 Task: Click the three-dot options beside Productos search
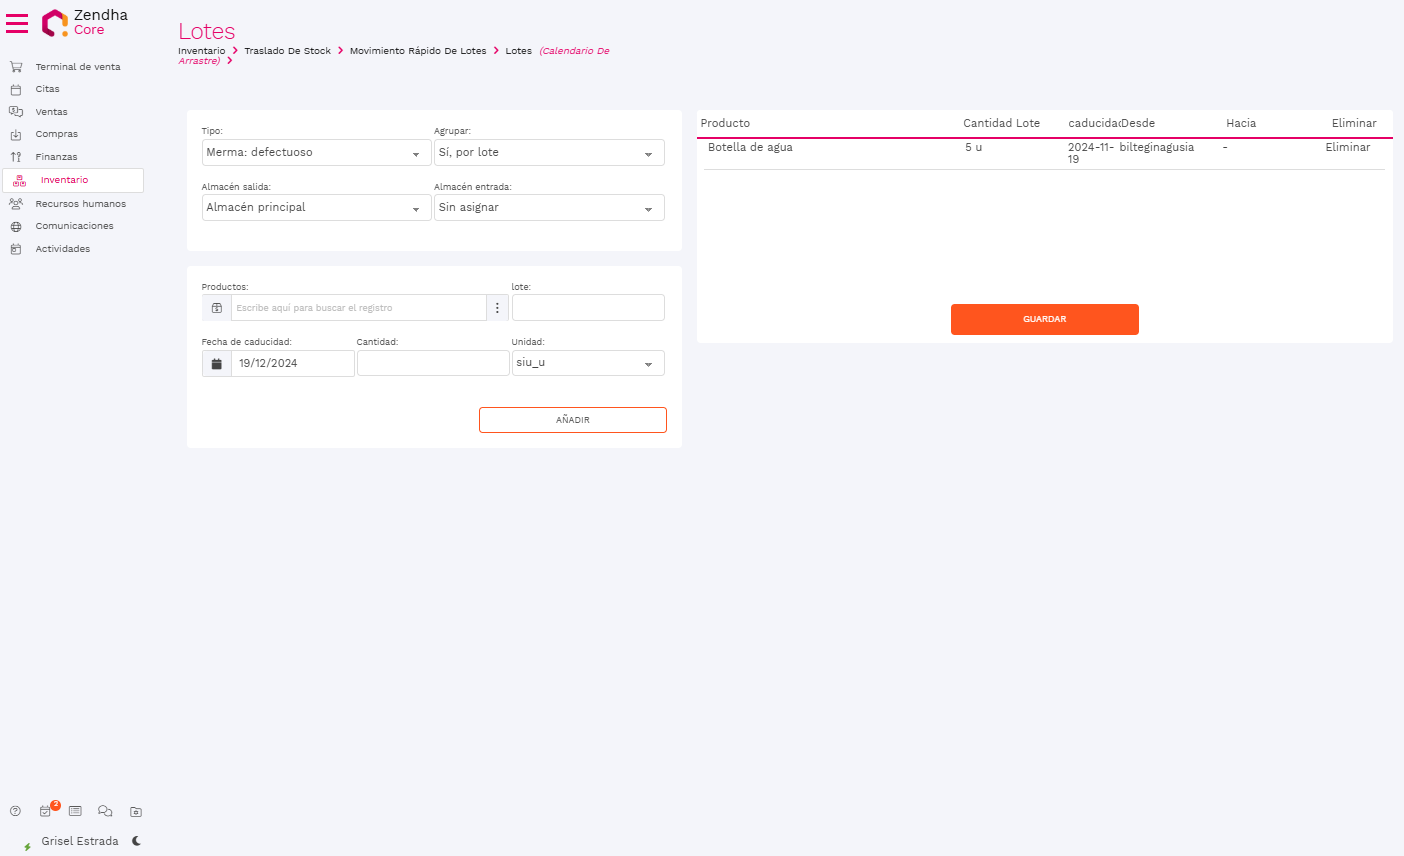(497, 308)
